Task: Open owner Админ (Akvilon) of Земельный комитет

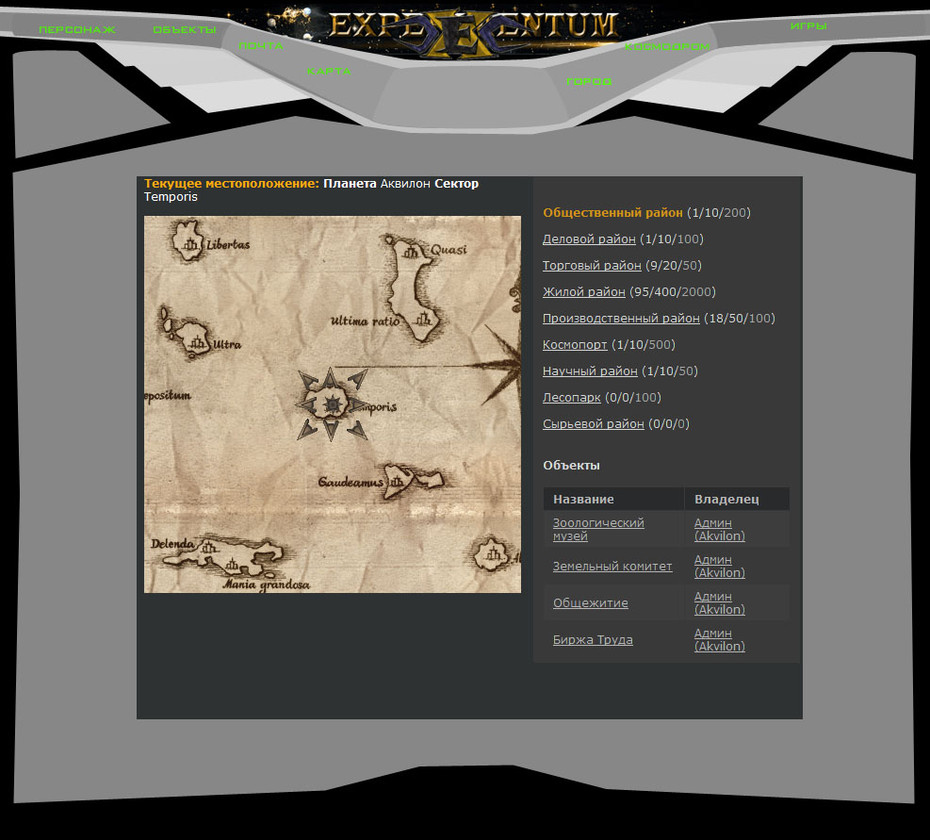Action: coord(719,566)
